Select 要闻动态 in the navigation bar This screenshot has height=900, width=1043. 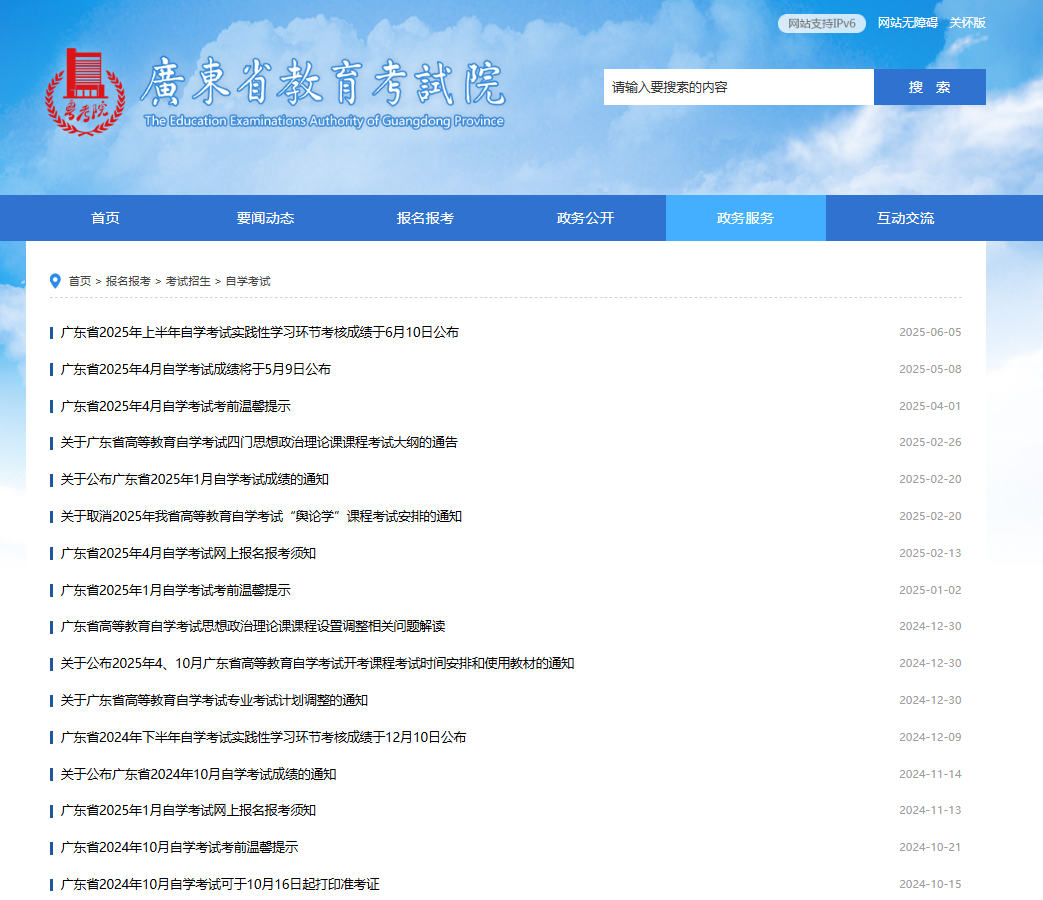coord(265,218)
